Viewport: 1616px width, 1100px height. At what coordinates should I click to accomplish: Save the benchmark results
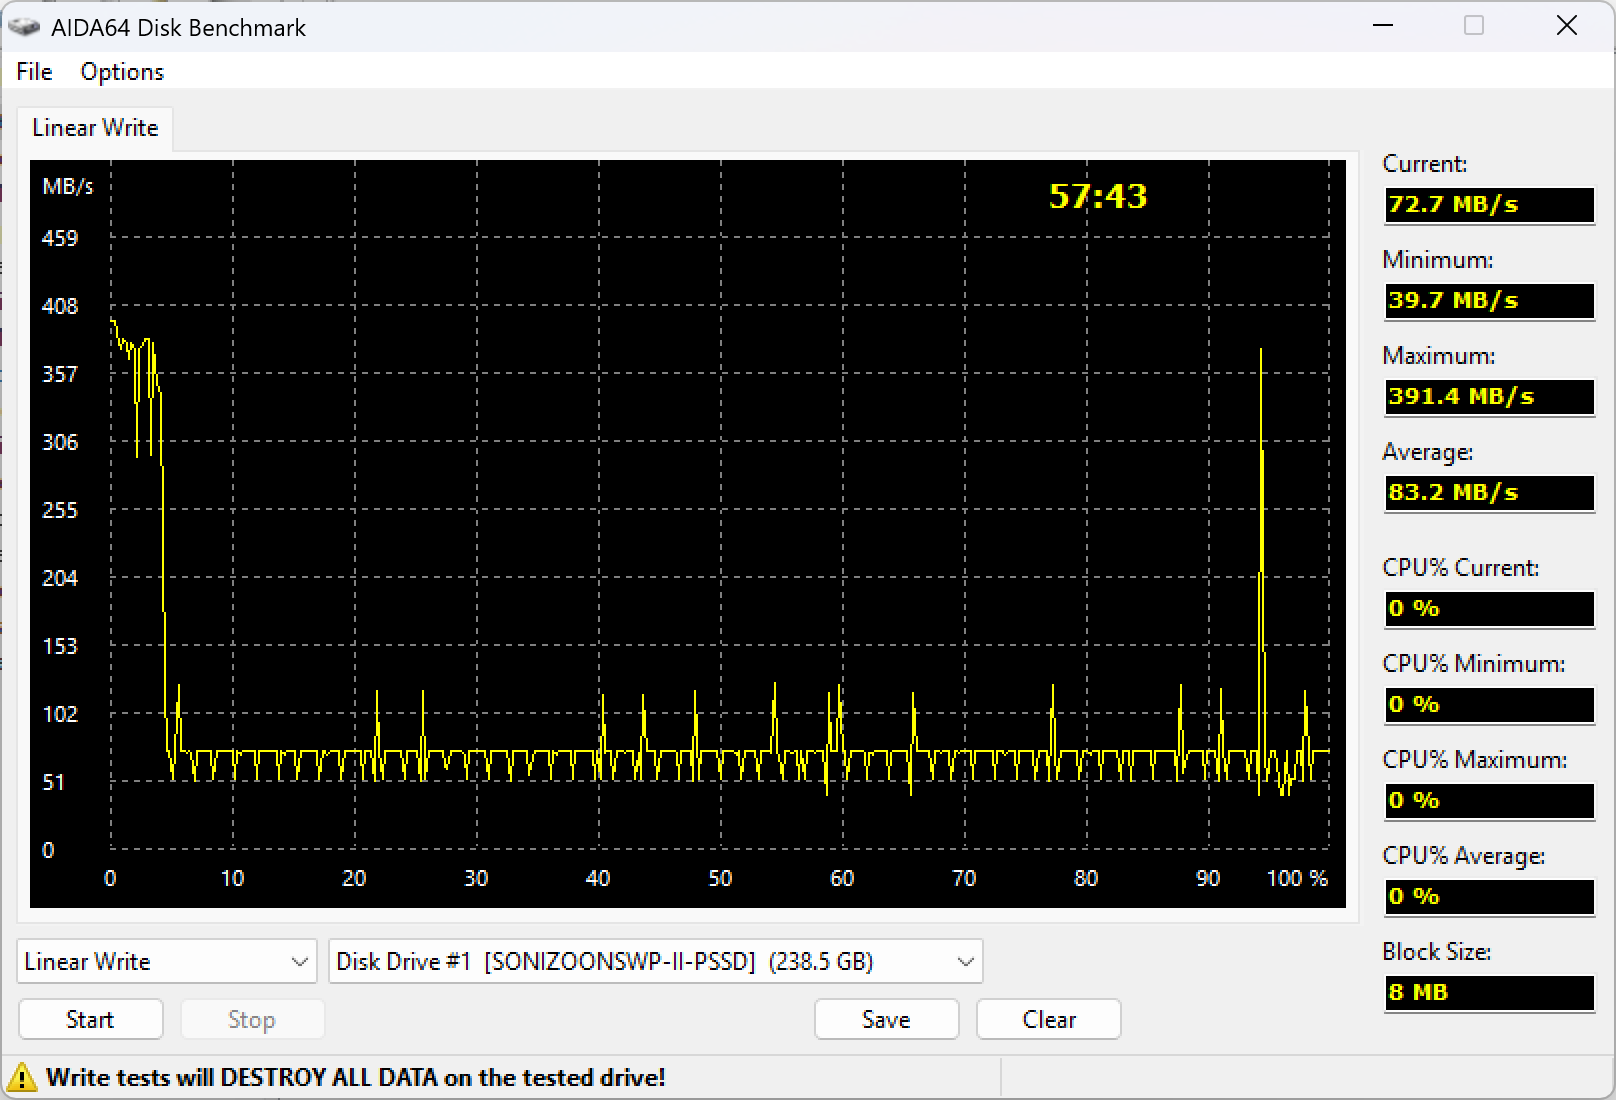point(886,1019)
